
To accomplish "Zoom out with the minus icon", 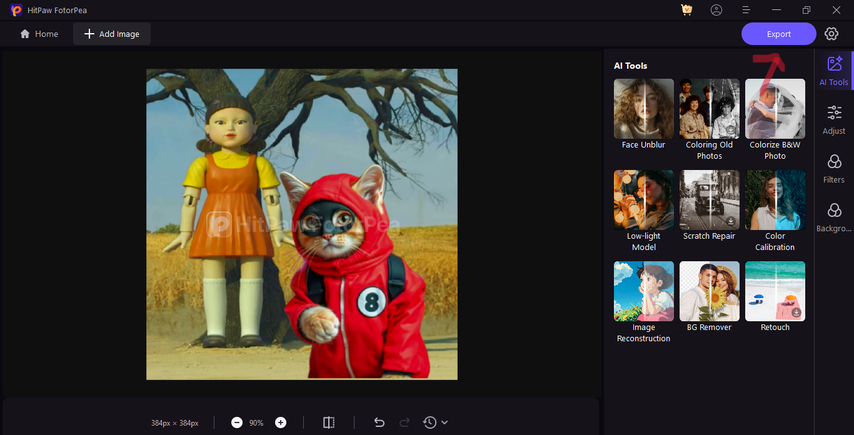I will click(x=237, y=423).
